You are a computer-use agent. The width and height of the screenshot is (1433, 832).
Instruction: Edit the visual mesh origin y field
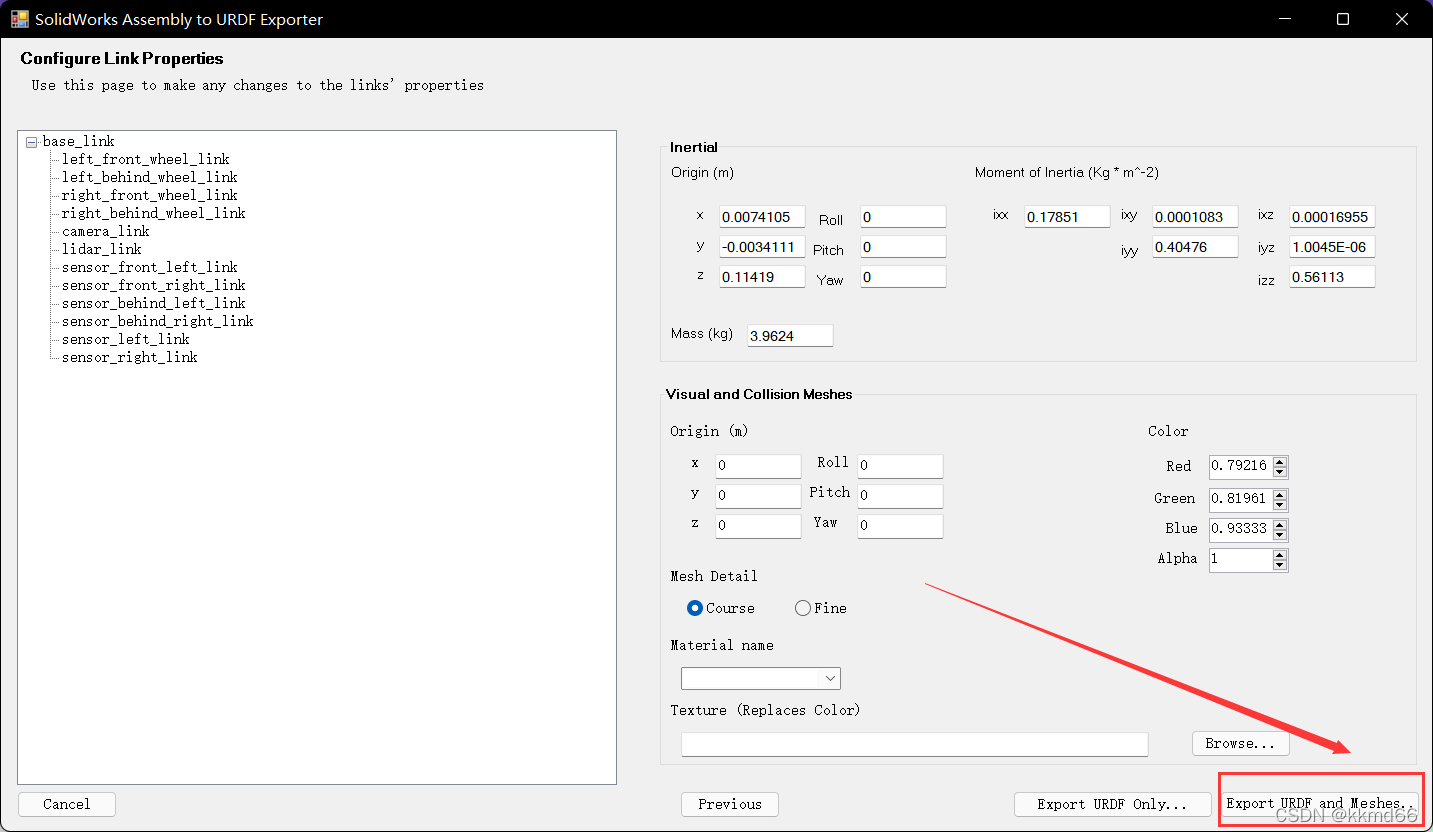point(758,496)
